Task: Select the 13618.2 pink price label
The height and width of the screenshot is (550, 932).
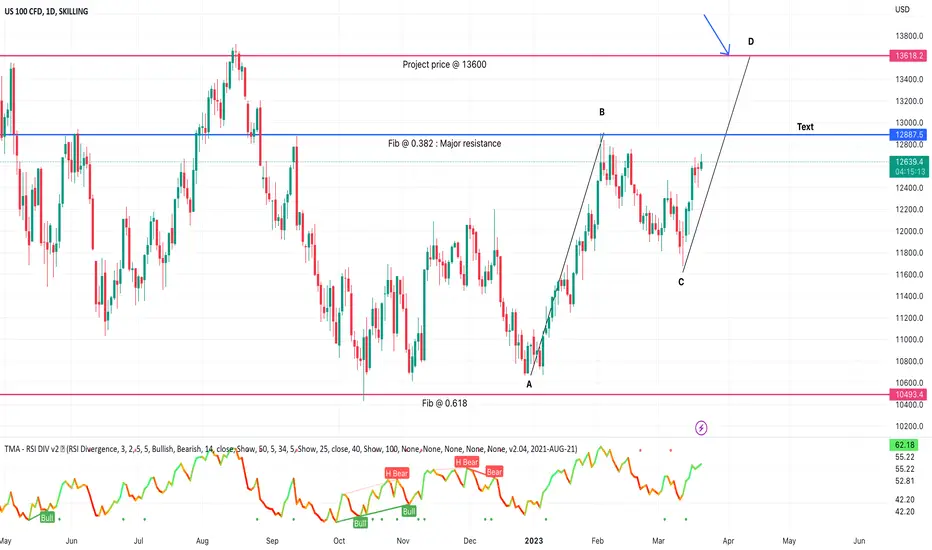Action: click(909, 56)
